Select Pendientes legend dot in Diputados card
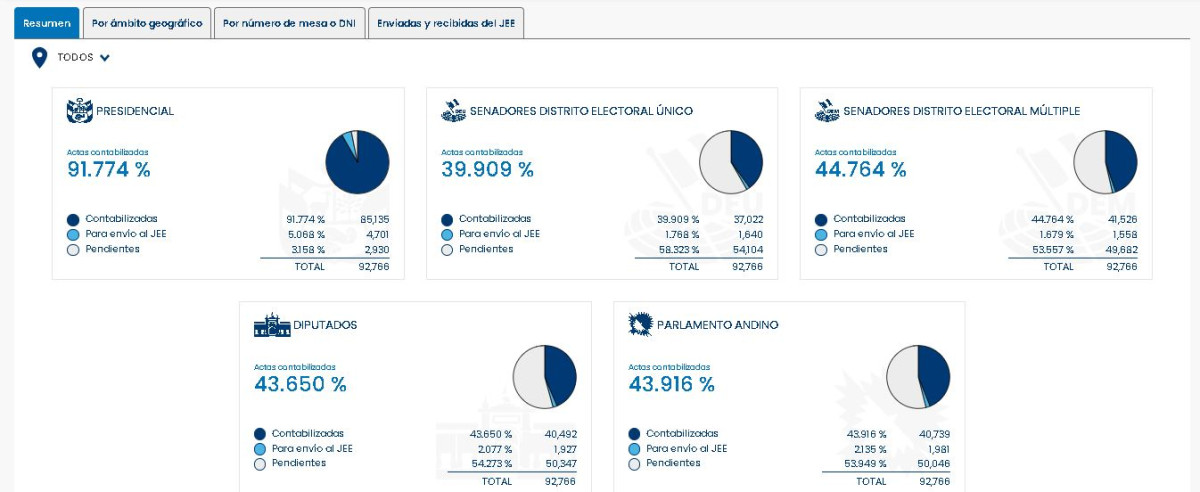This screenshot has width=1200, height=492. pos(260,464)
